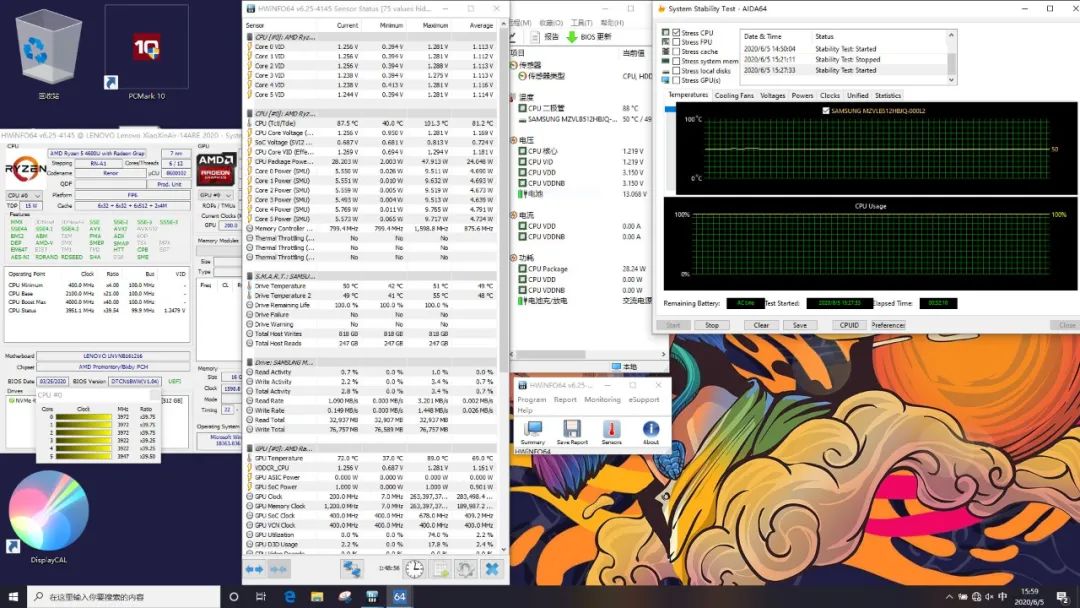Viewport: 1080px width, 608px height.
Task: Uncheck the Stress CPU checkbox
Action: tap(677, 33)
